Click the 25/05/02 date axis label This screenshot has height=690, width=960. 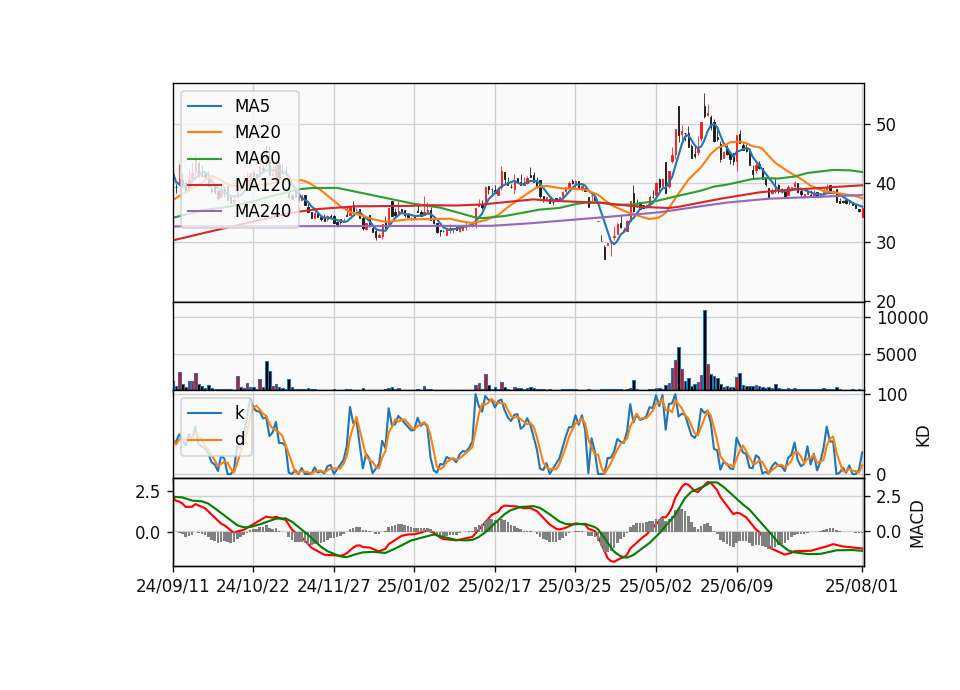[656, 586]
